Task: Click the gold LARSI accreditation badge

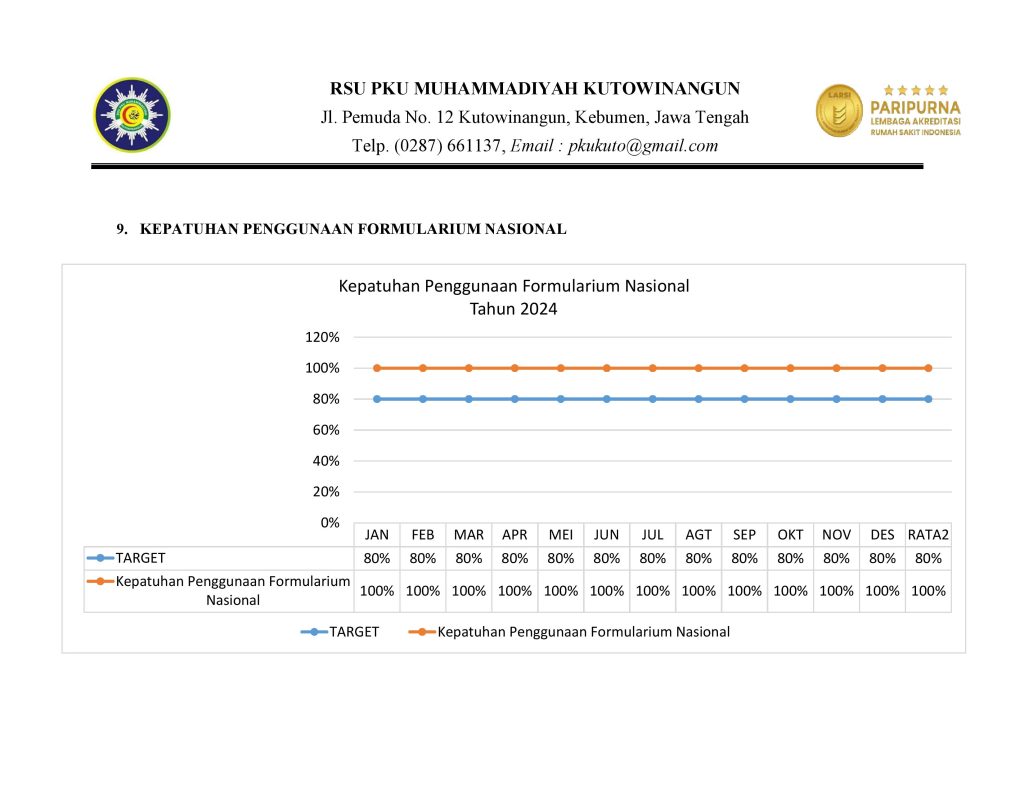Action: (838, 110)
